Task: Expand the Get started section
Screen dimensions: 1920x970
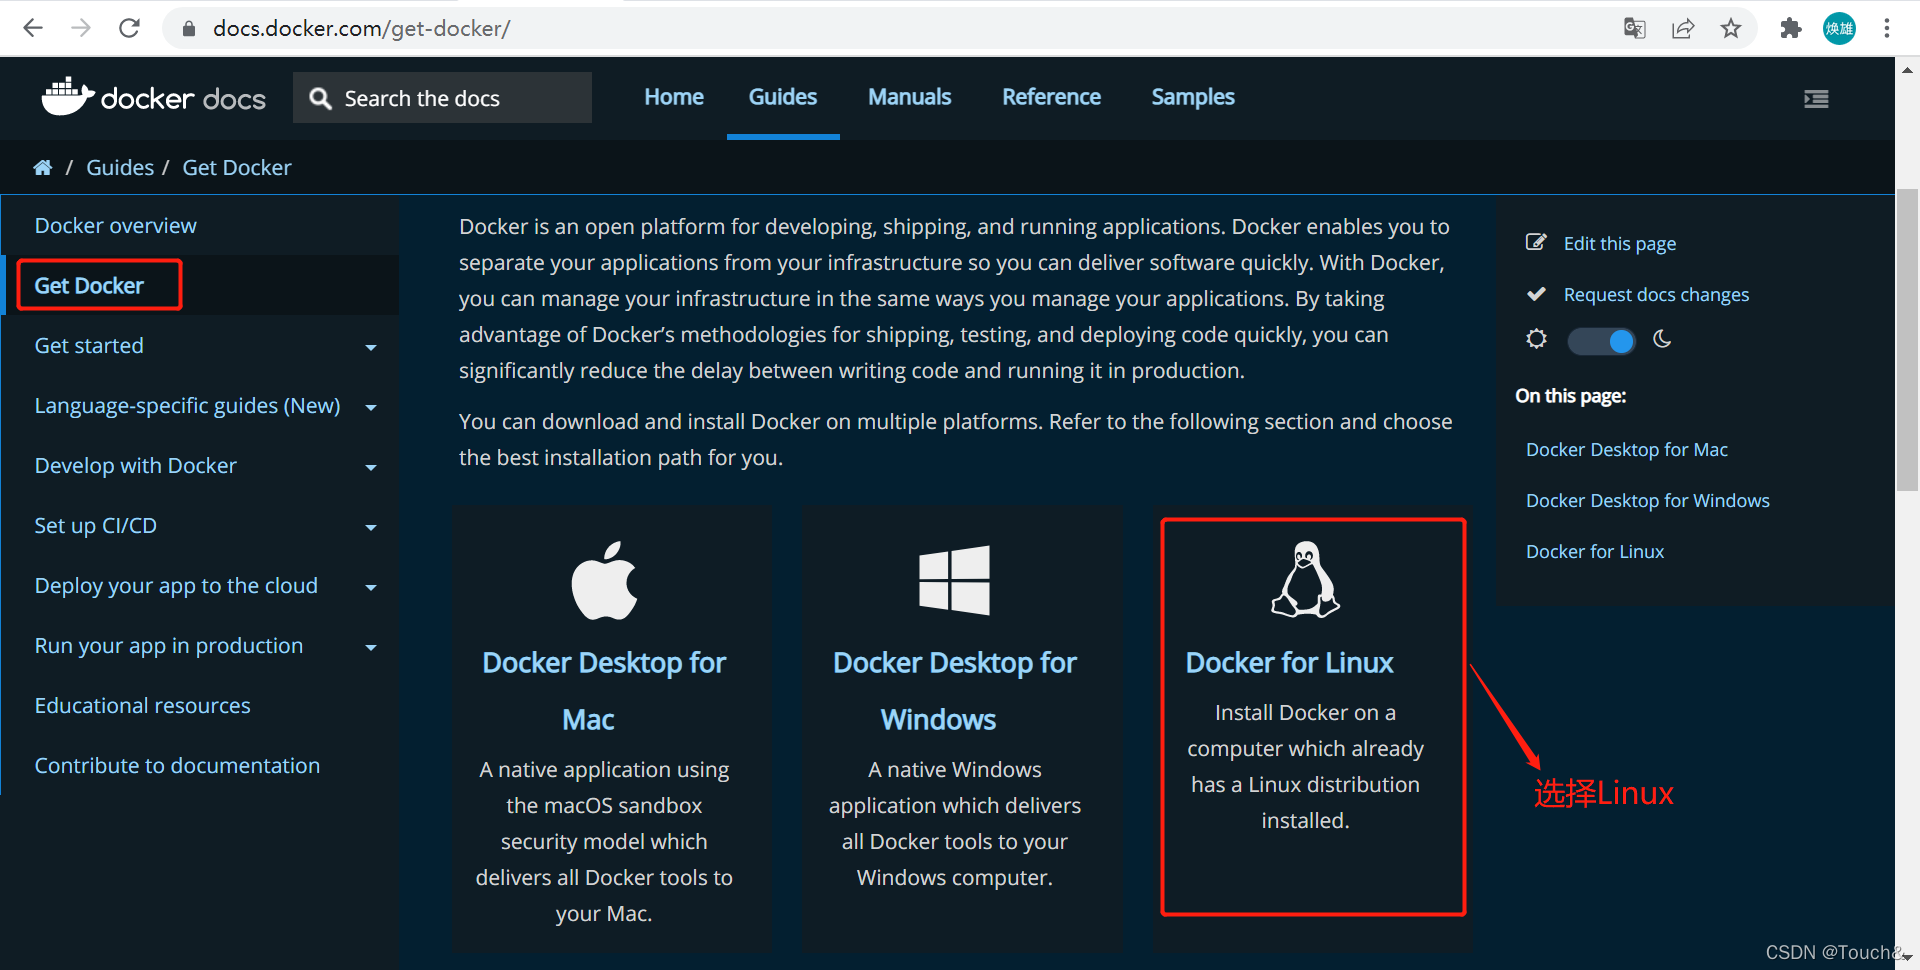Action: (371, 347)
